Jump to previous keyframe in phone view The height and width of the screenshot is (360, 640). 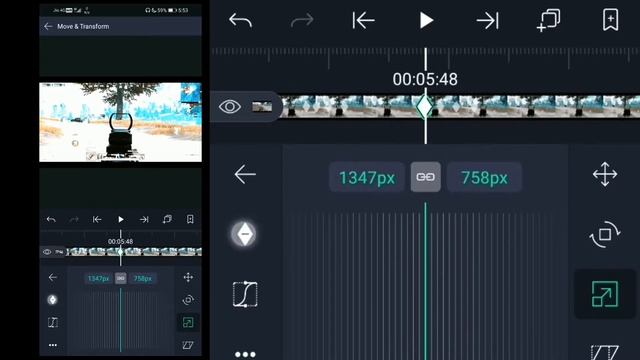[x=97, y=220]
